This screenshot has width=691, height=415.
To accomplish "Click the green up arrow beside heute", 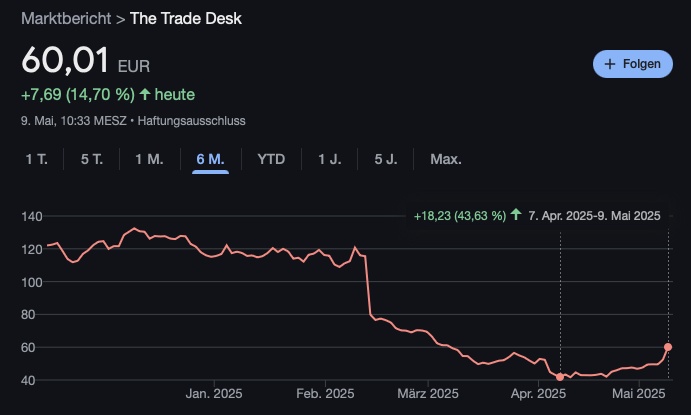I will point(145,94).
